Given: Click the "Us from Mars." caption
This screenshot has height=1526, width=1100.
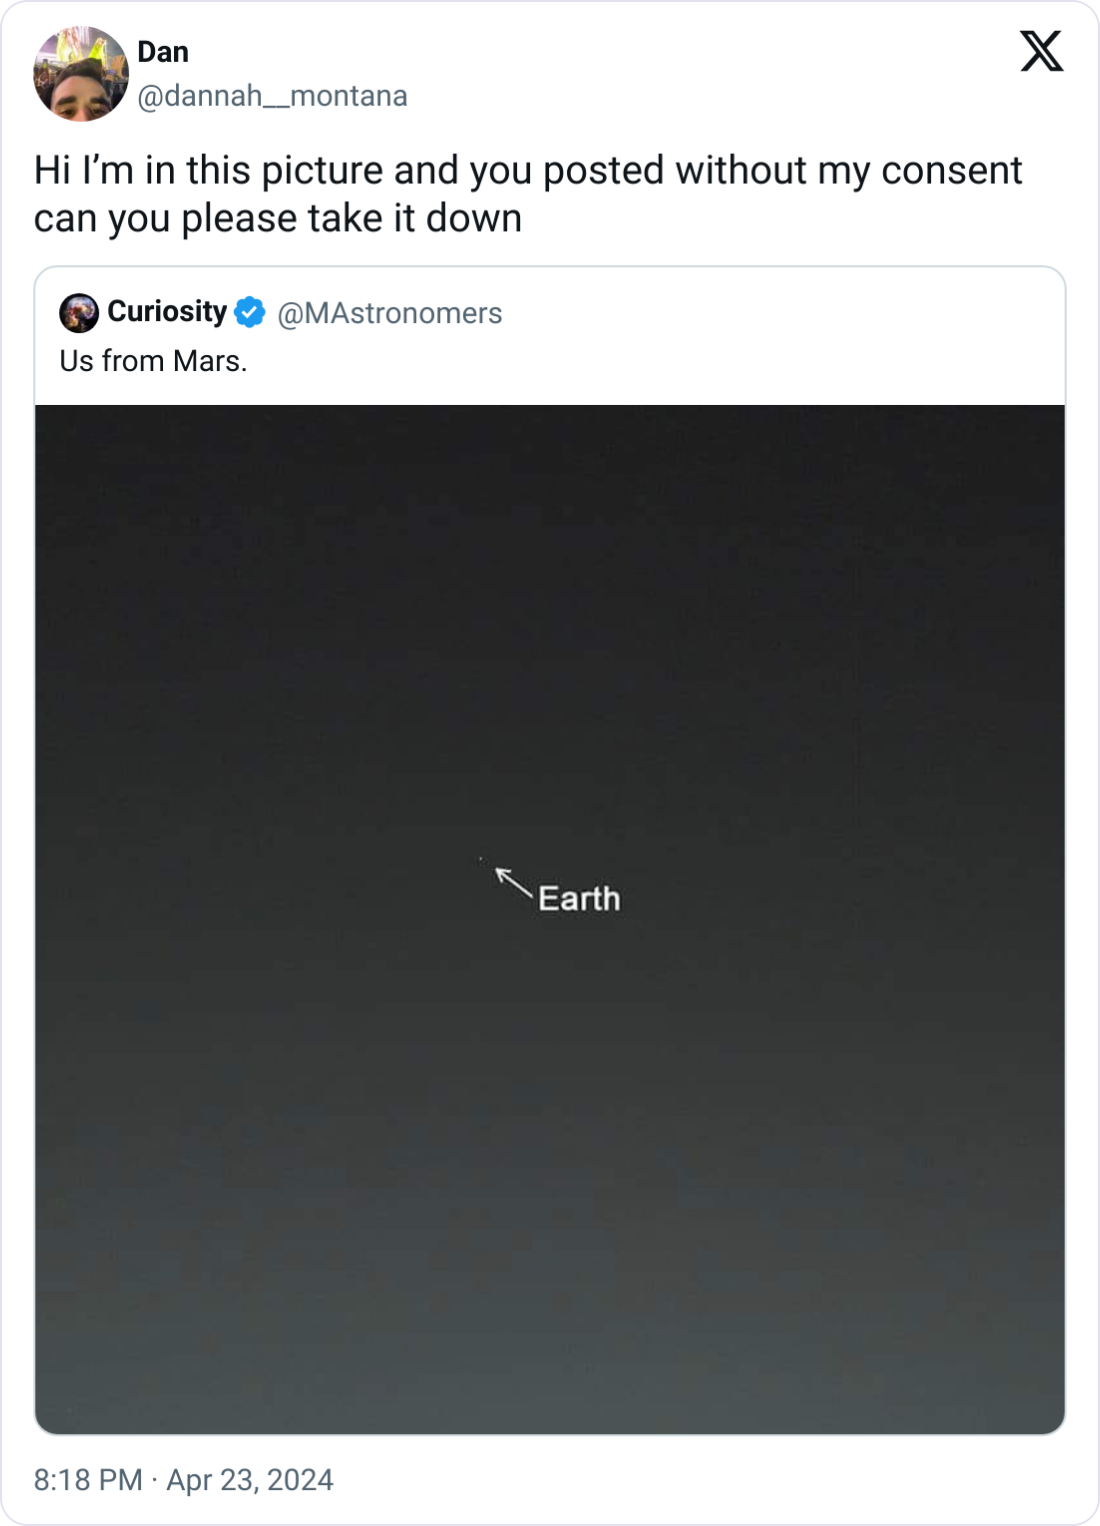Looking at the screenshot, I should (x=153, y=361).
